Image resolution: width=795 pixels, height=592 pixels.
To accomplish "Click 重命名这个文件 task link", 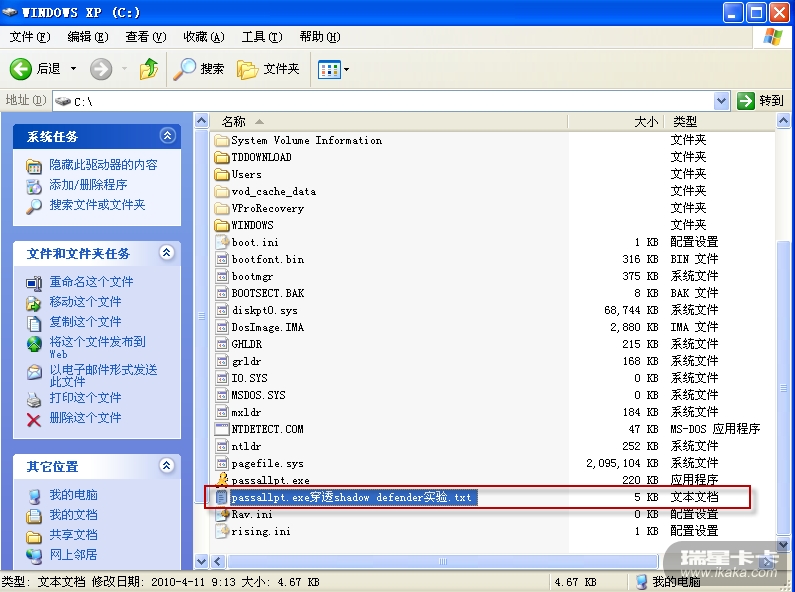I will point(91,282).
